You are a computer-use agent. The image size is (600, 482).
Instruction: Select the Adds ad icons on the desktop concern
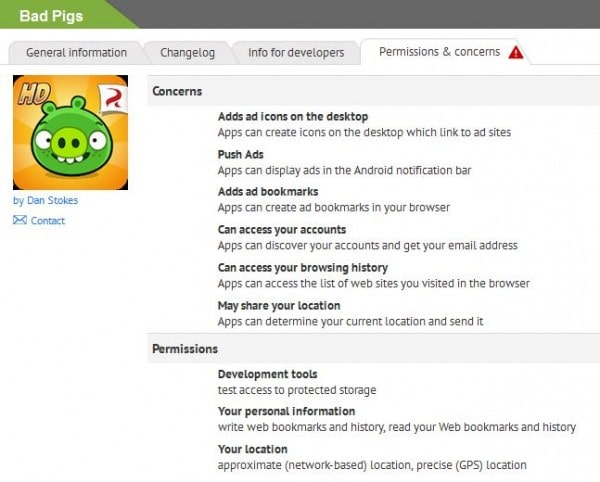(x=293, y=117)
